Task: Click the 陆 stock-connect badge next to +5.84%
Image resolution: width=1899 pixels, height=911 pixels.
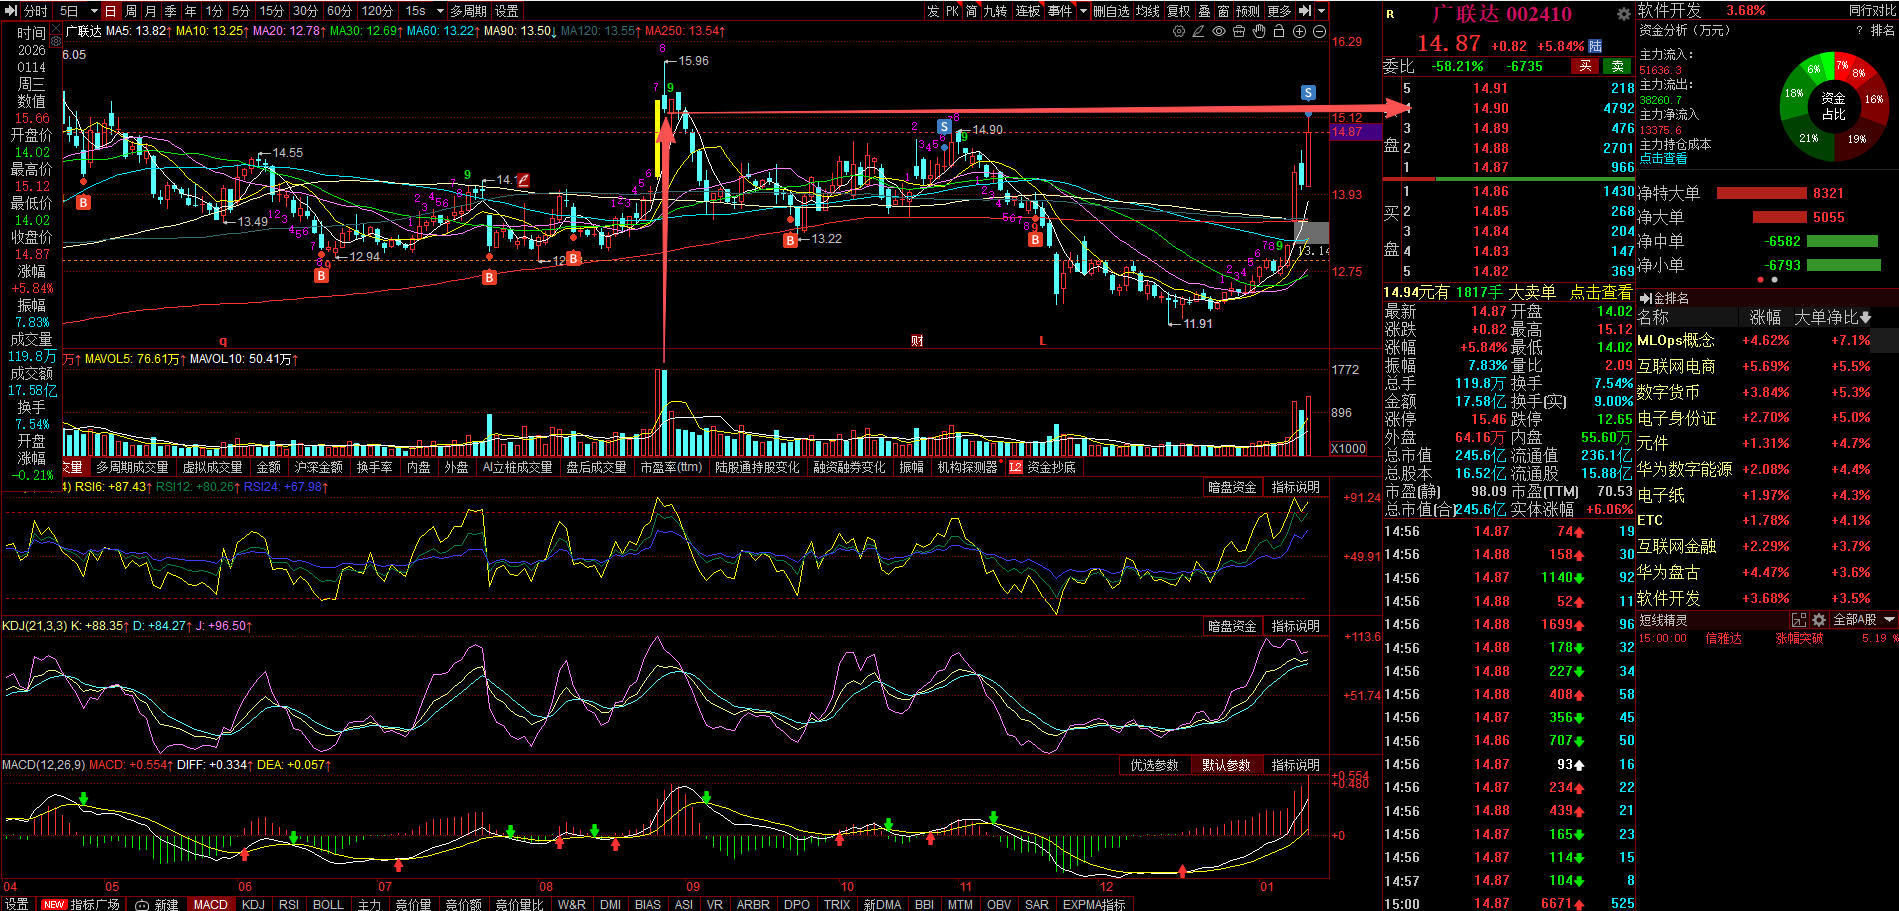Action: (1595, 46)
